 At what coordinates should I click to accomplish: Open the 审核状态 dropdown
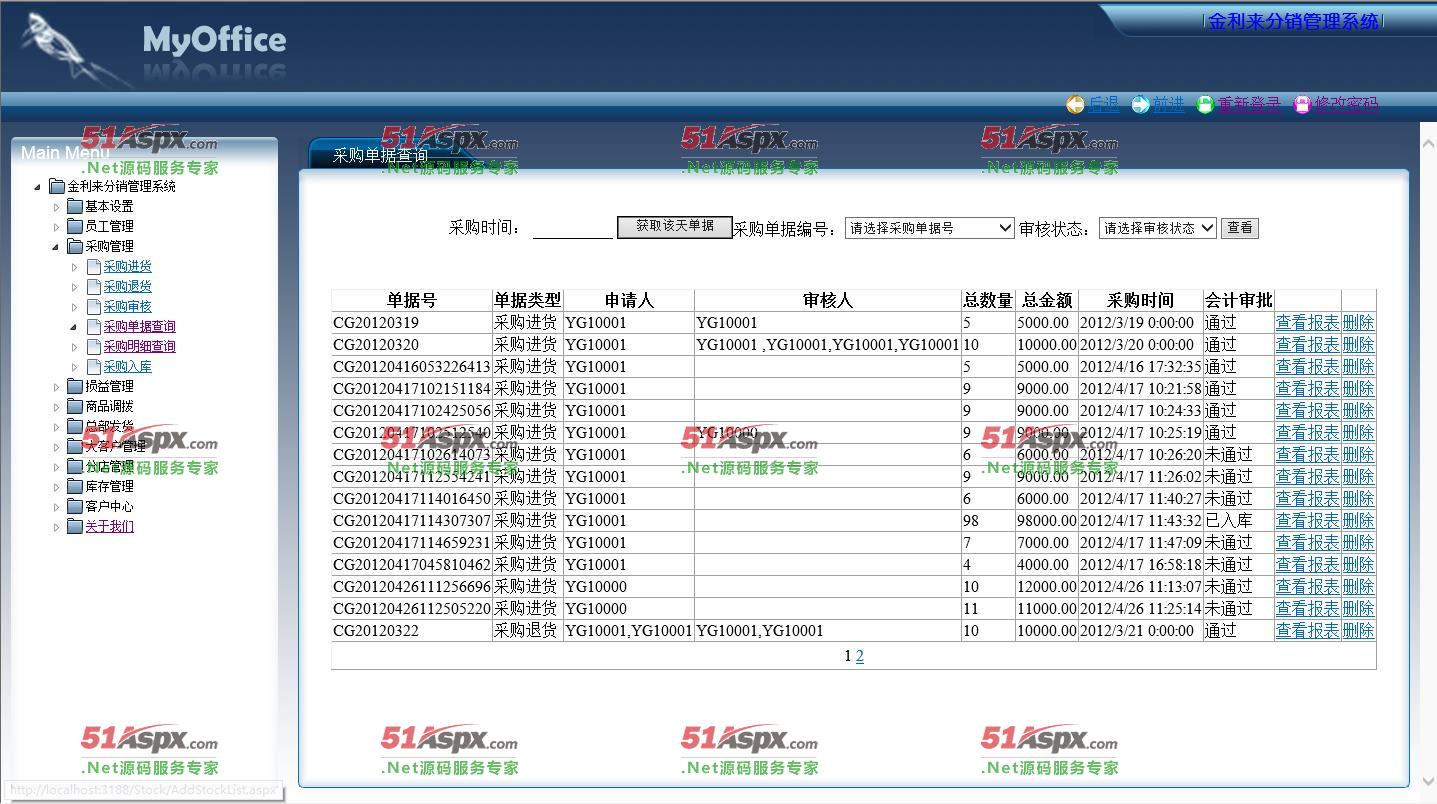pyautogui.click(x=1157, y=228)
